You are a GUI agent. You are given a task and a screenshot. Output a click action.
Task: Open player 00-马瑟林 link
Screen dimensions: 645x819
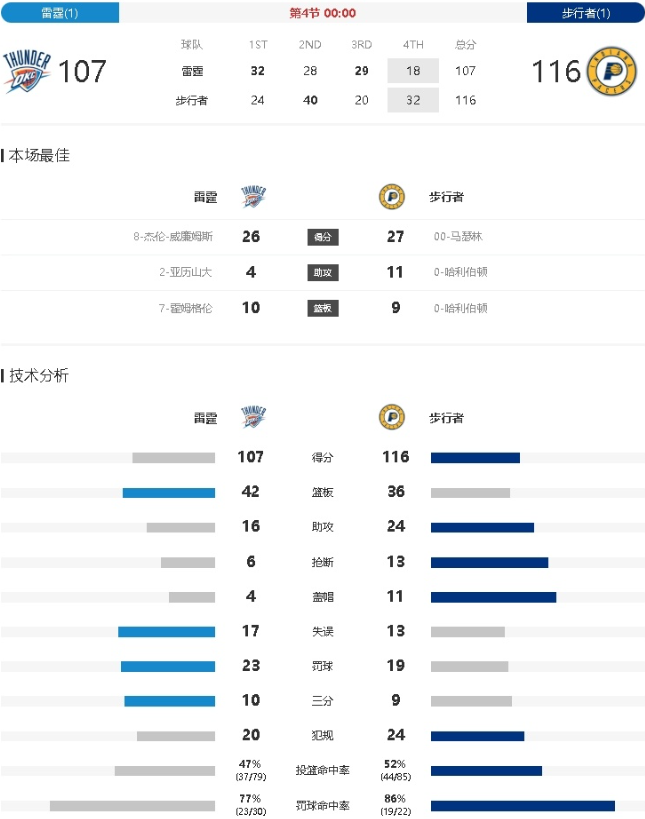[x=458, y=237]
